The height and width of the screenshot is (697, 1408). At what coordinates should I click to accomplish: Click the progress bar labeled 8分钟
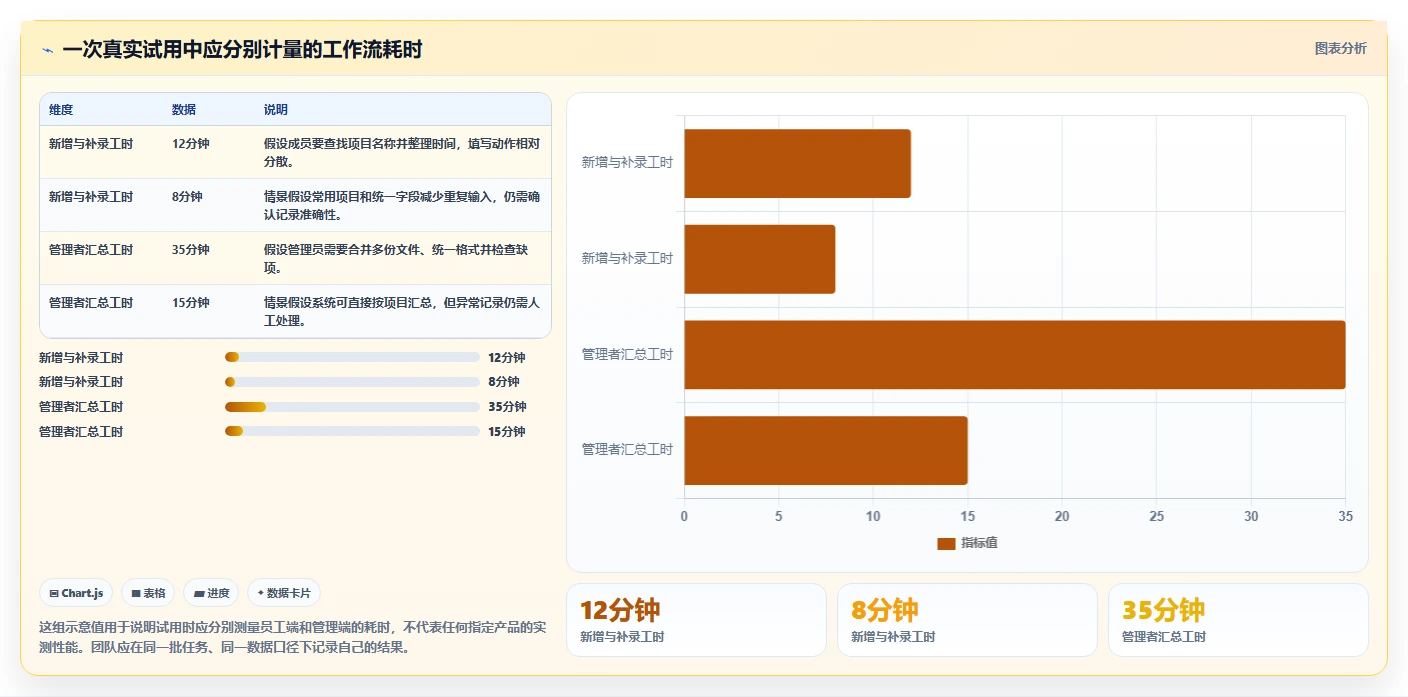pos(352,382)
